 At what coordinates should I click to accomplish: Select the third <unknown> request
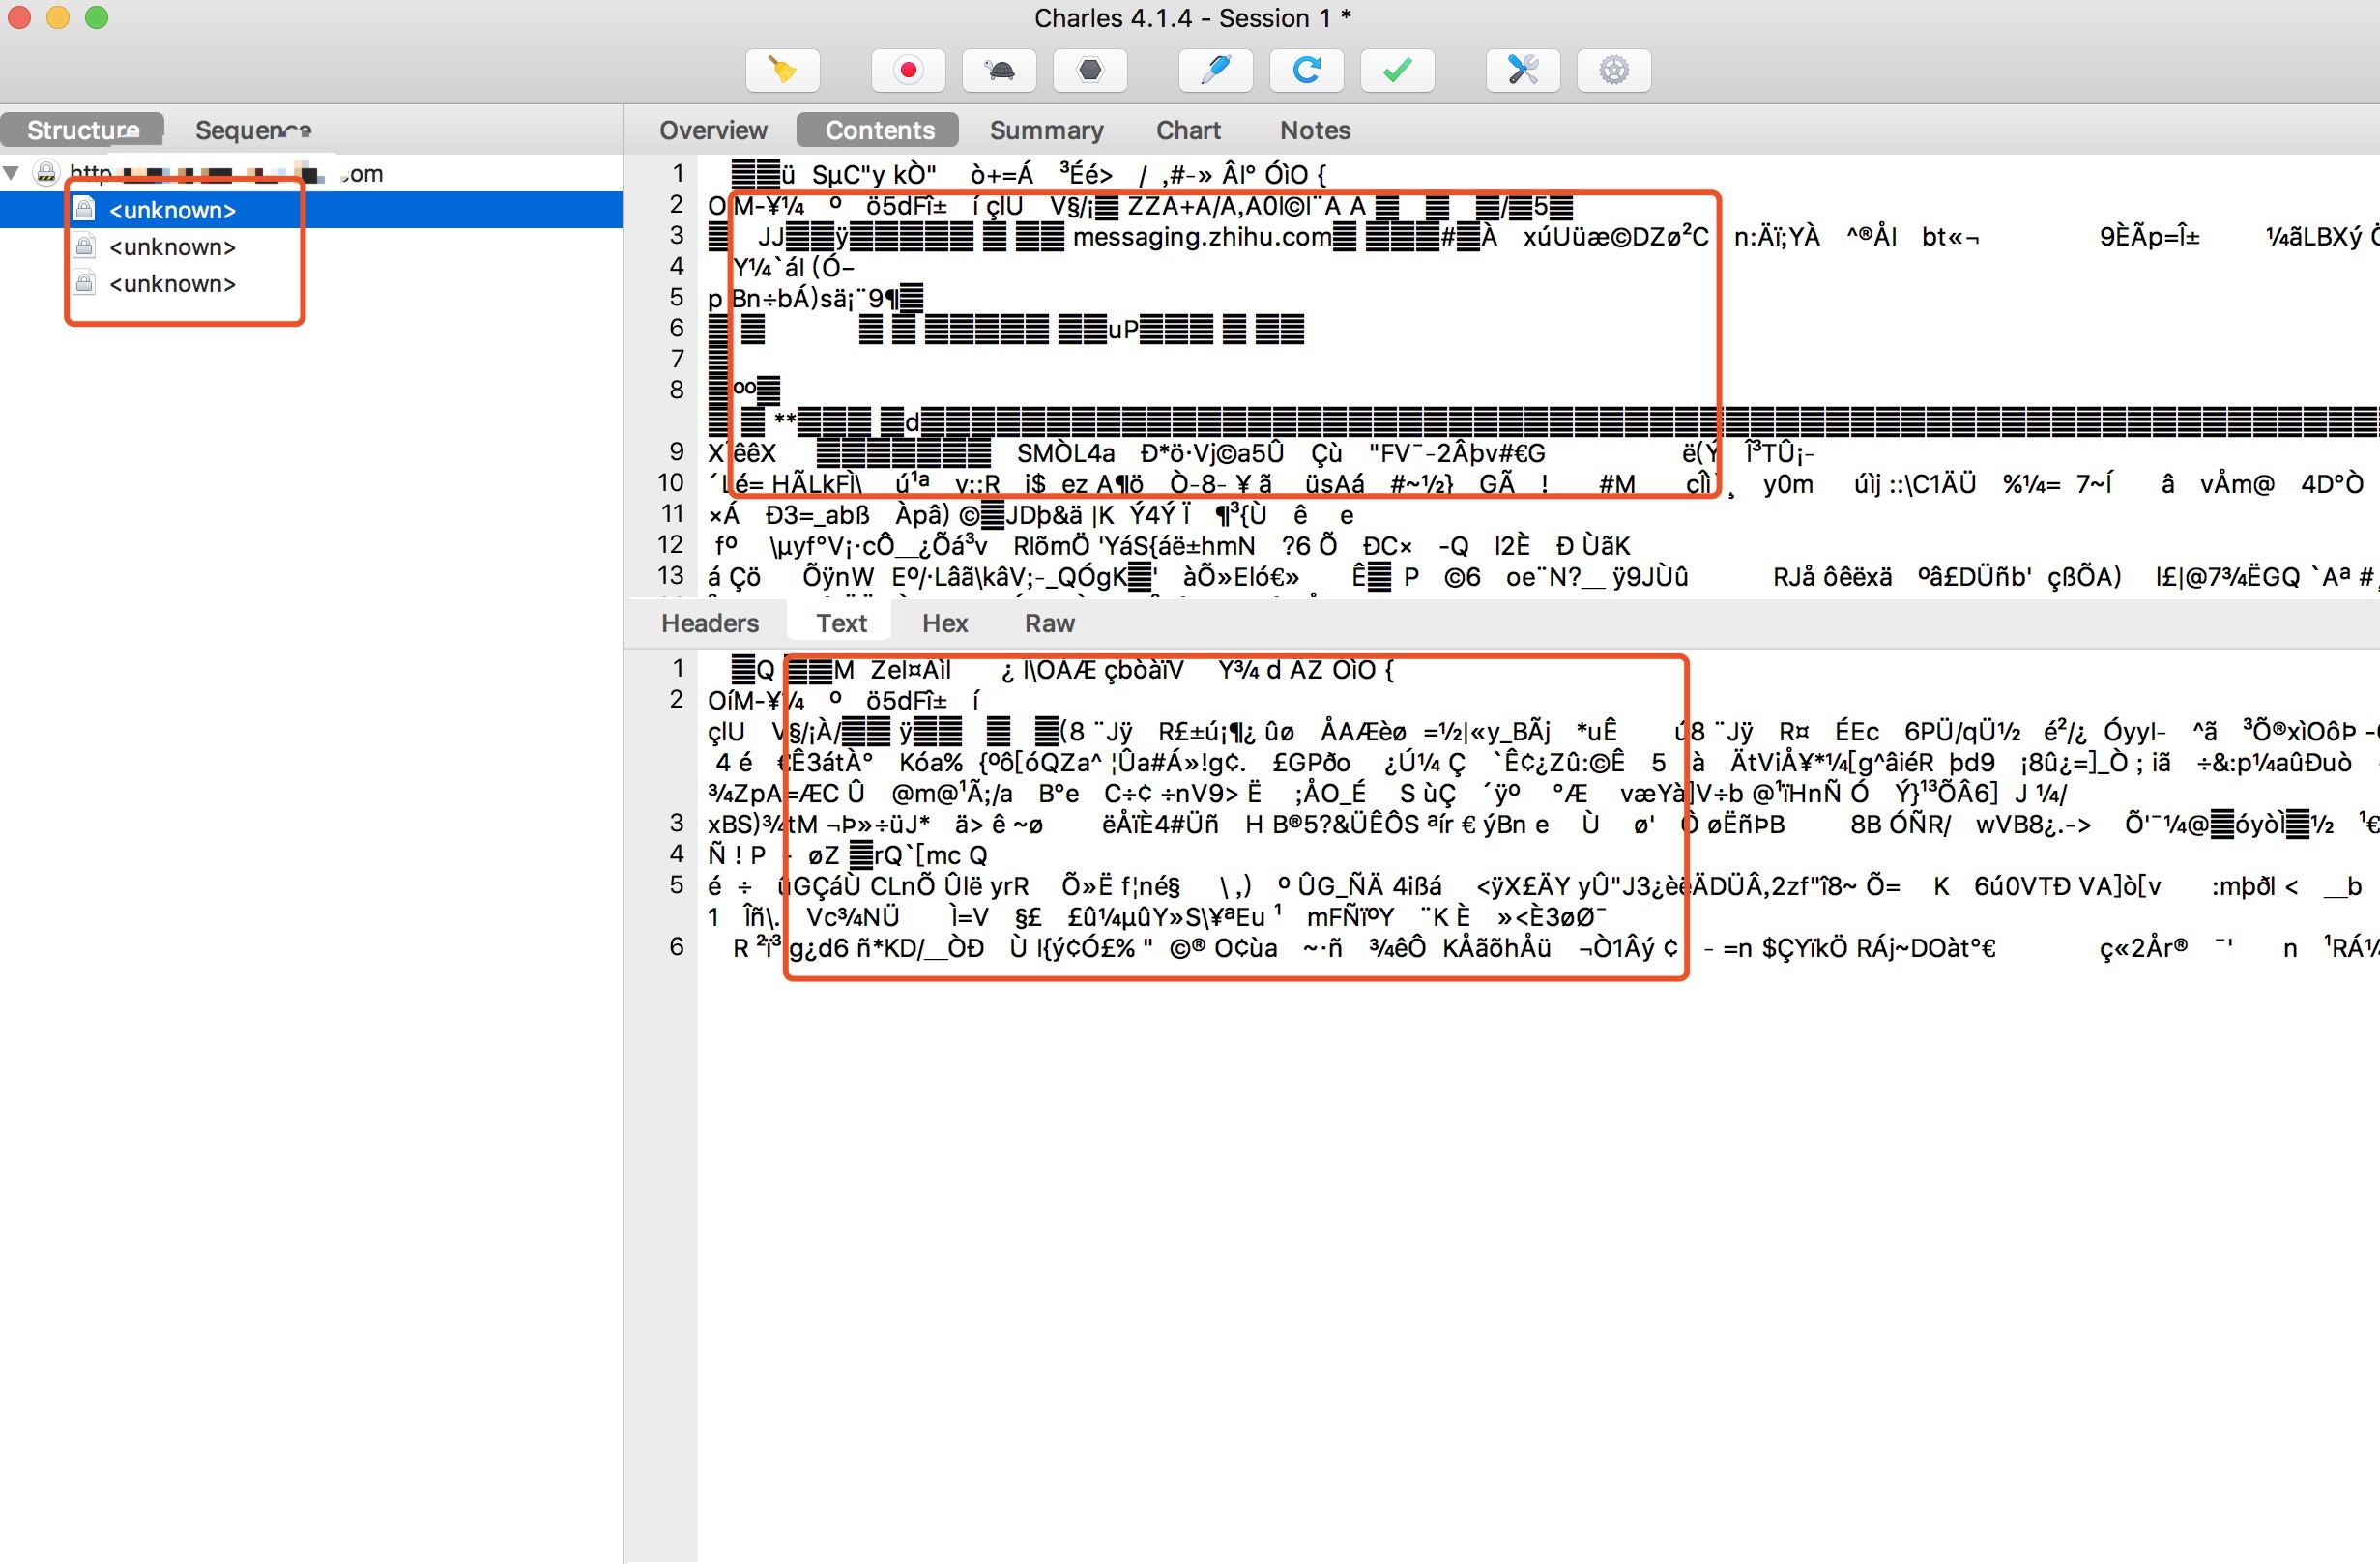point(172,284)
